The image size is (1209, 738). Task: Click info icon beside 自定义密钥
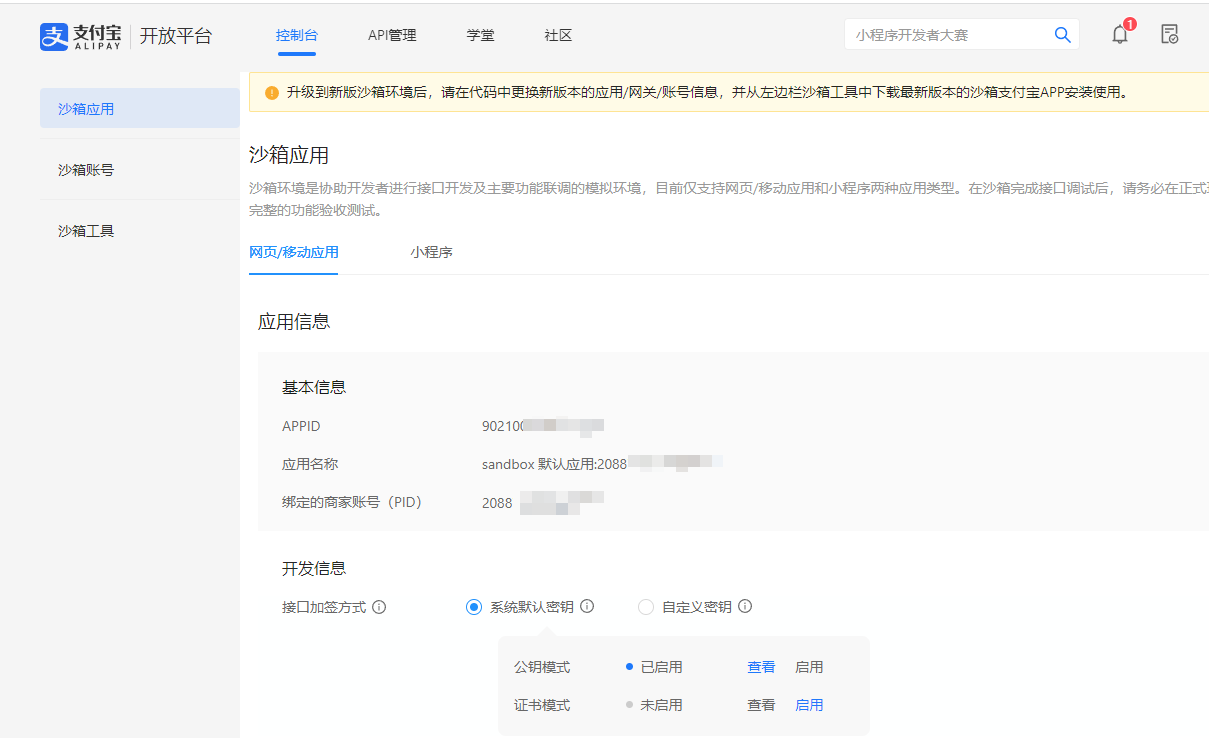745,606
